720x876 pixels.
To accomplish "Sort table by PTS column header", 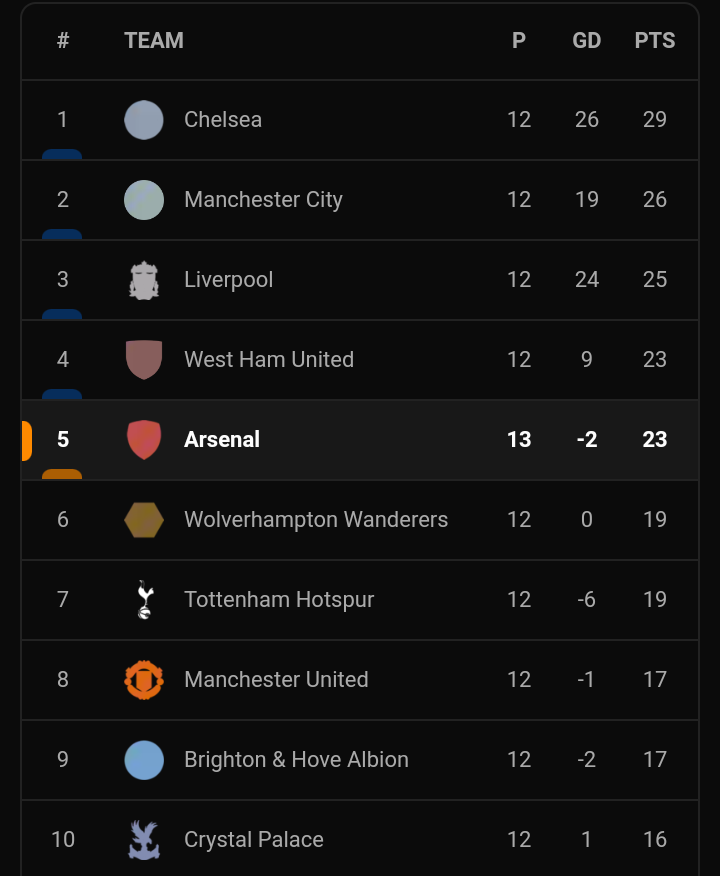I will point(655,40).
